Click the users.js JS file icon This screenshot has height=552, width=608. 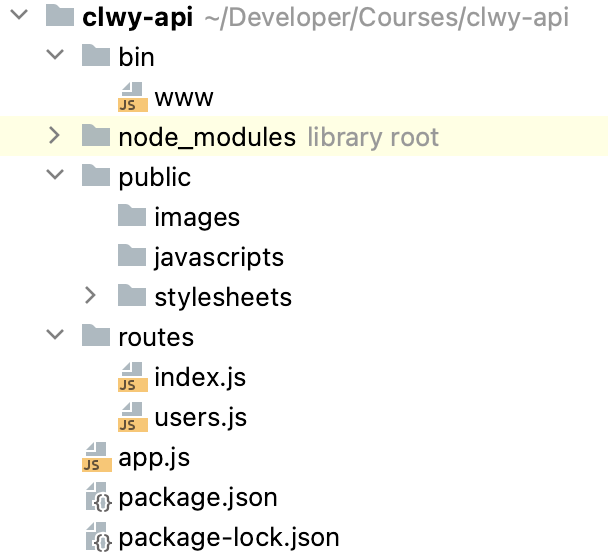pos(133,417)
